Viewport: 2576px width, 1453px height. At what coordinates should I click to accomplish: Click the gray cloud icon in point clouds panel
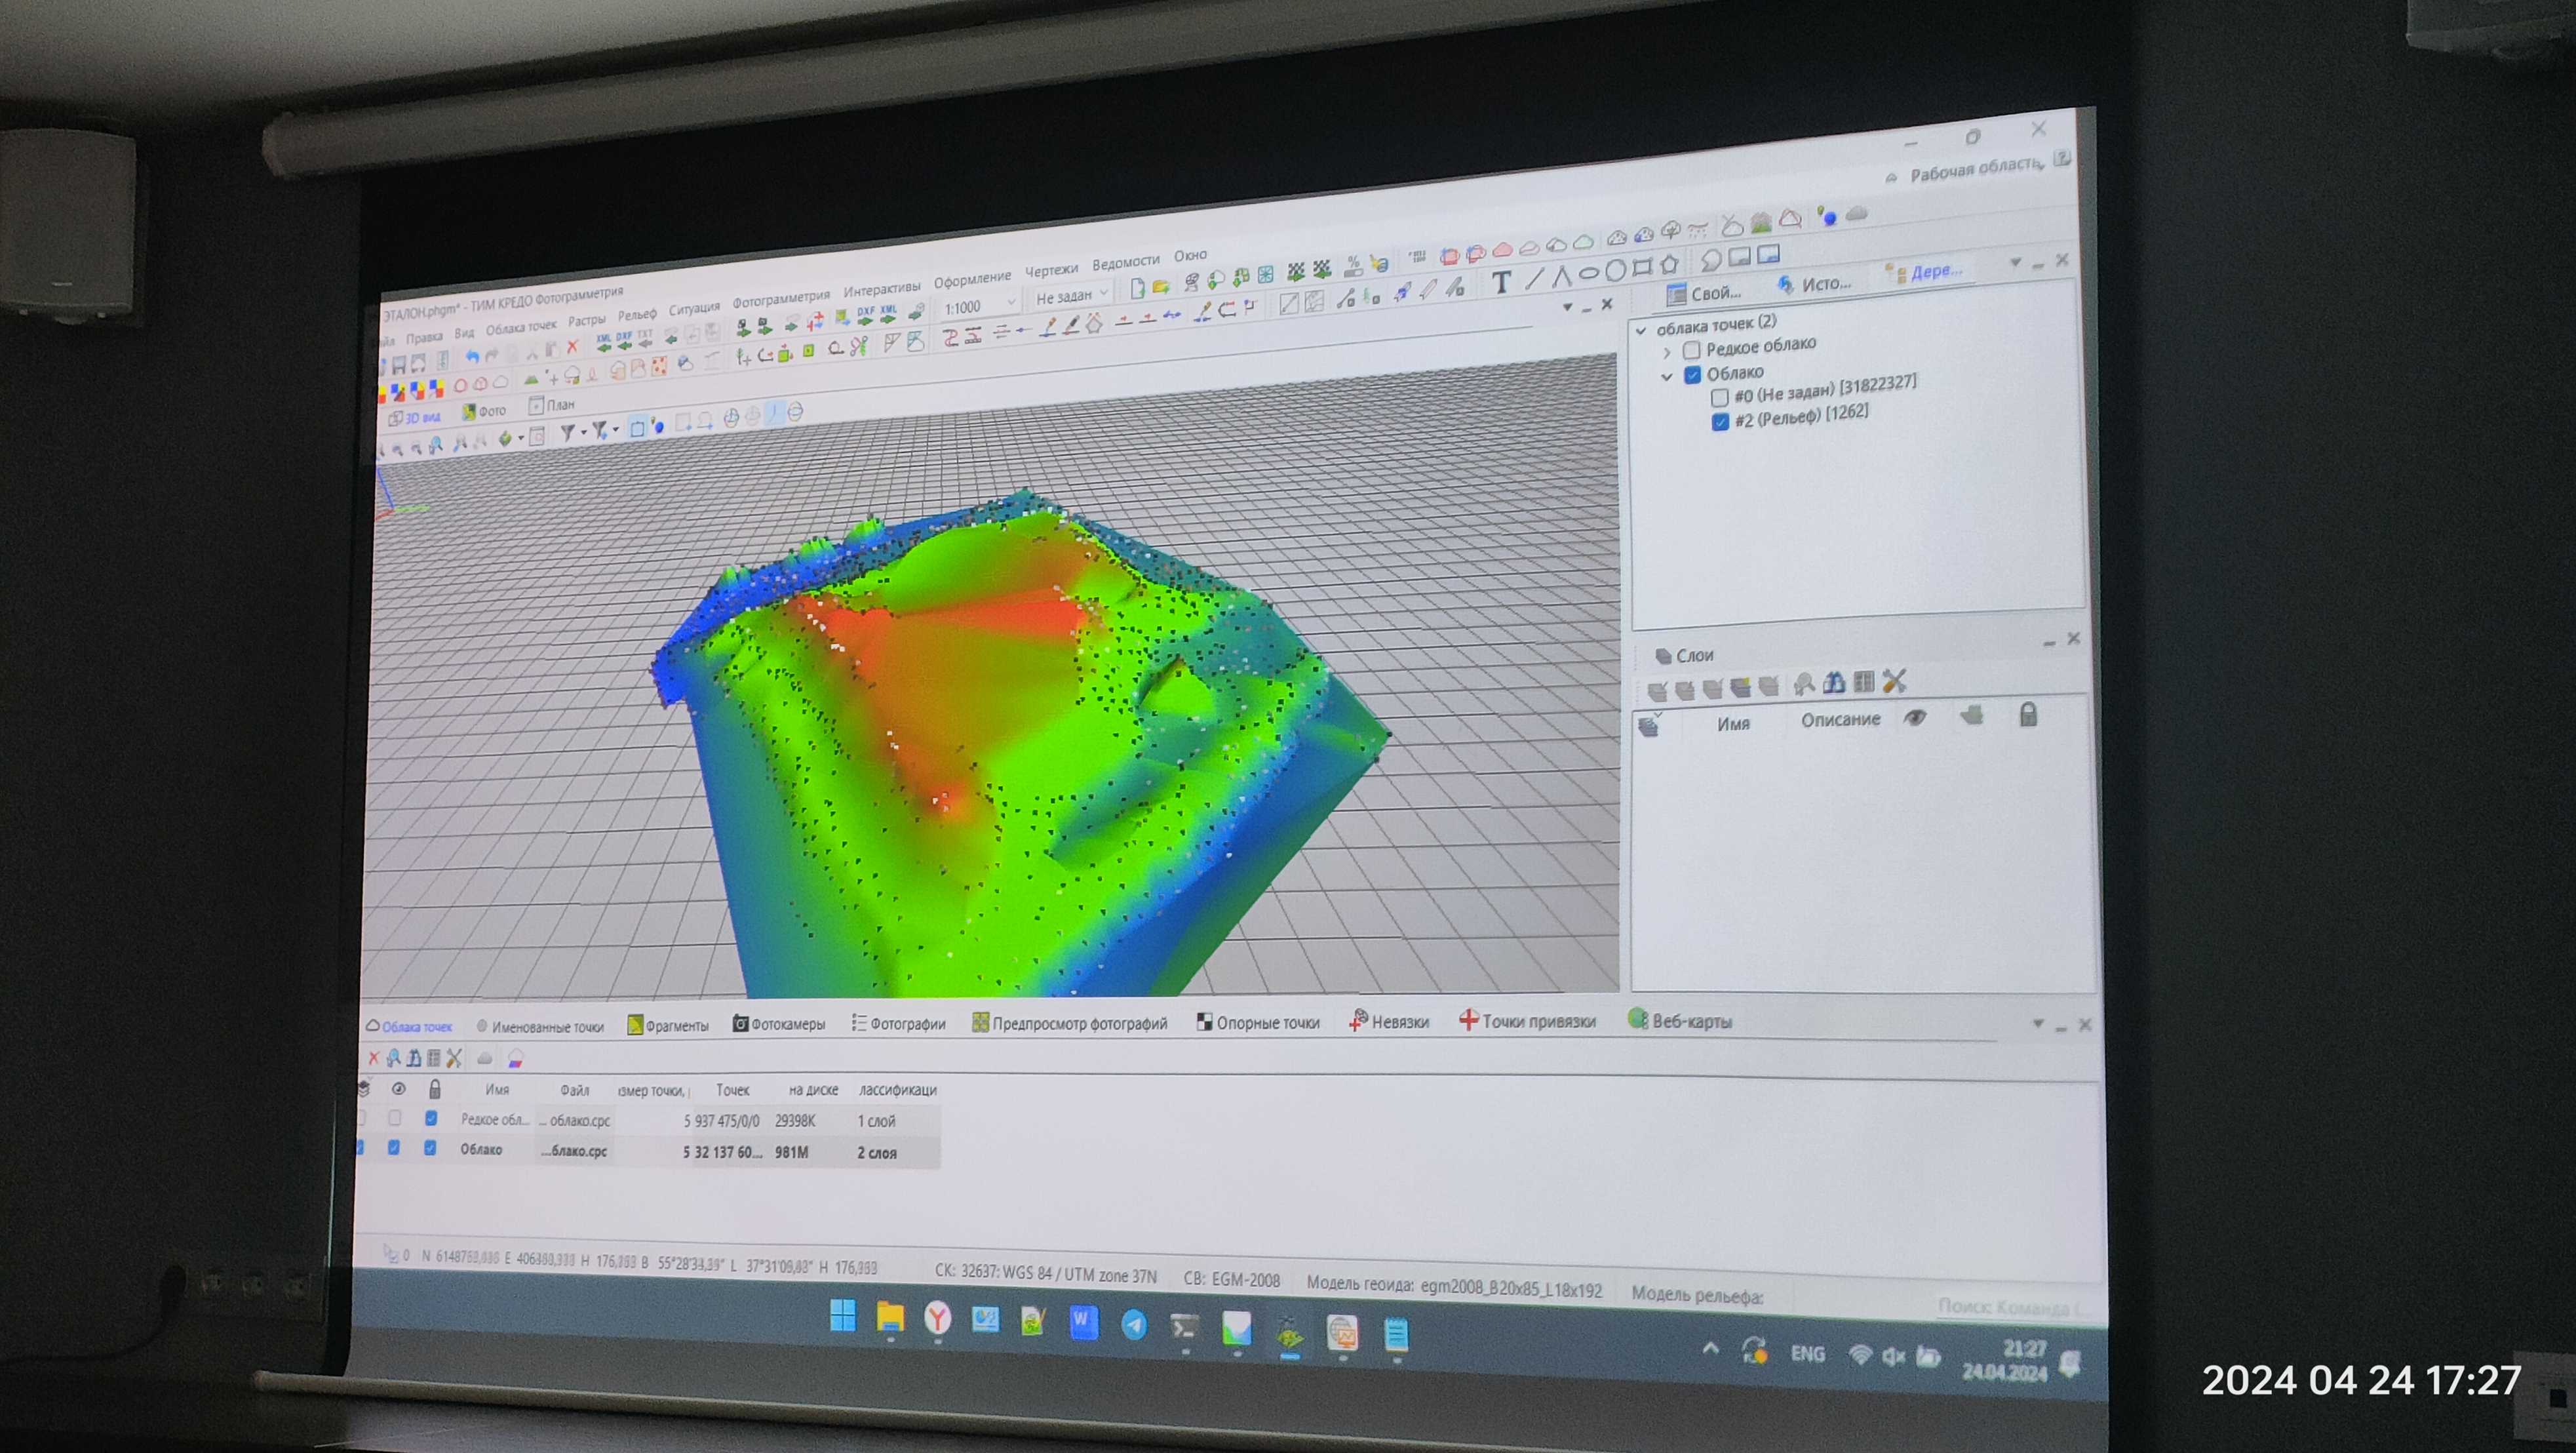click(485, 1058)
